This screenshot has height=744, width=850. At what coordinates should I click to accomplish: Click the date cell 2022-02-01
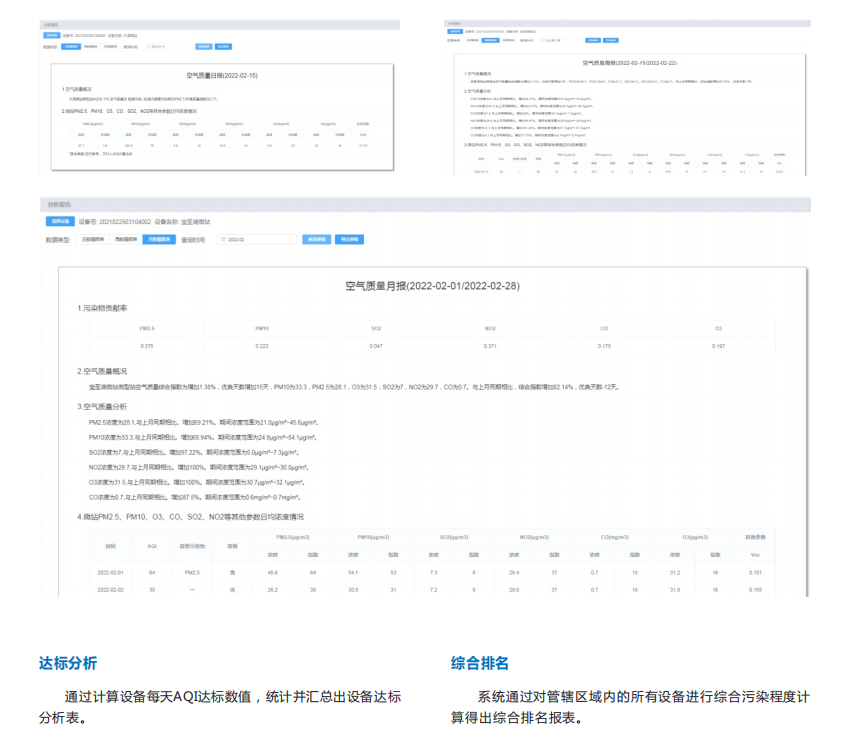tap(111, 573)
